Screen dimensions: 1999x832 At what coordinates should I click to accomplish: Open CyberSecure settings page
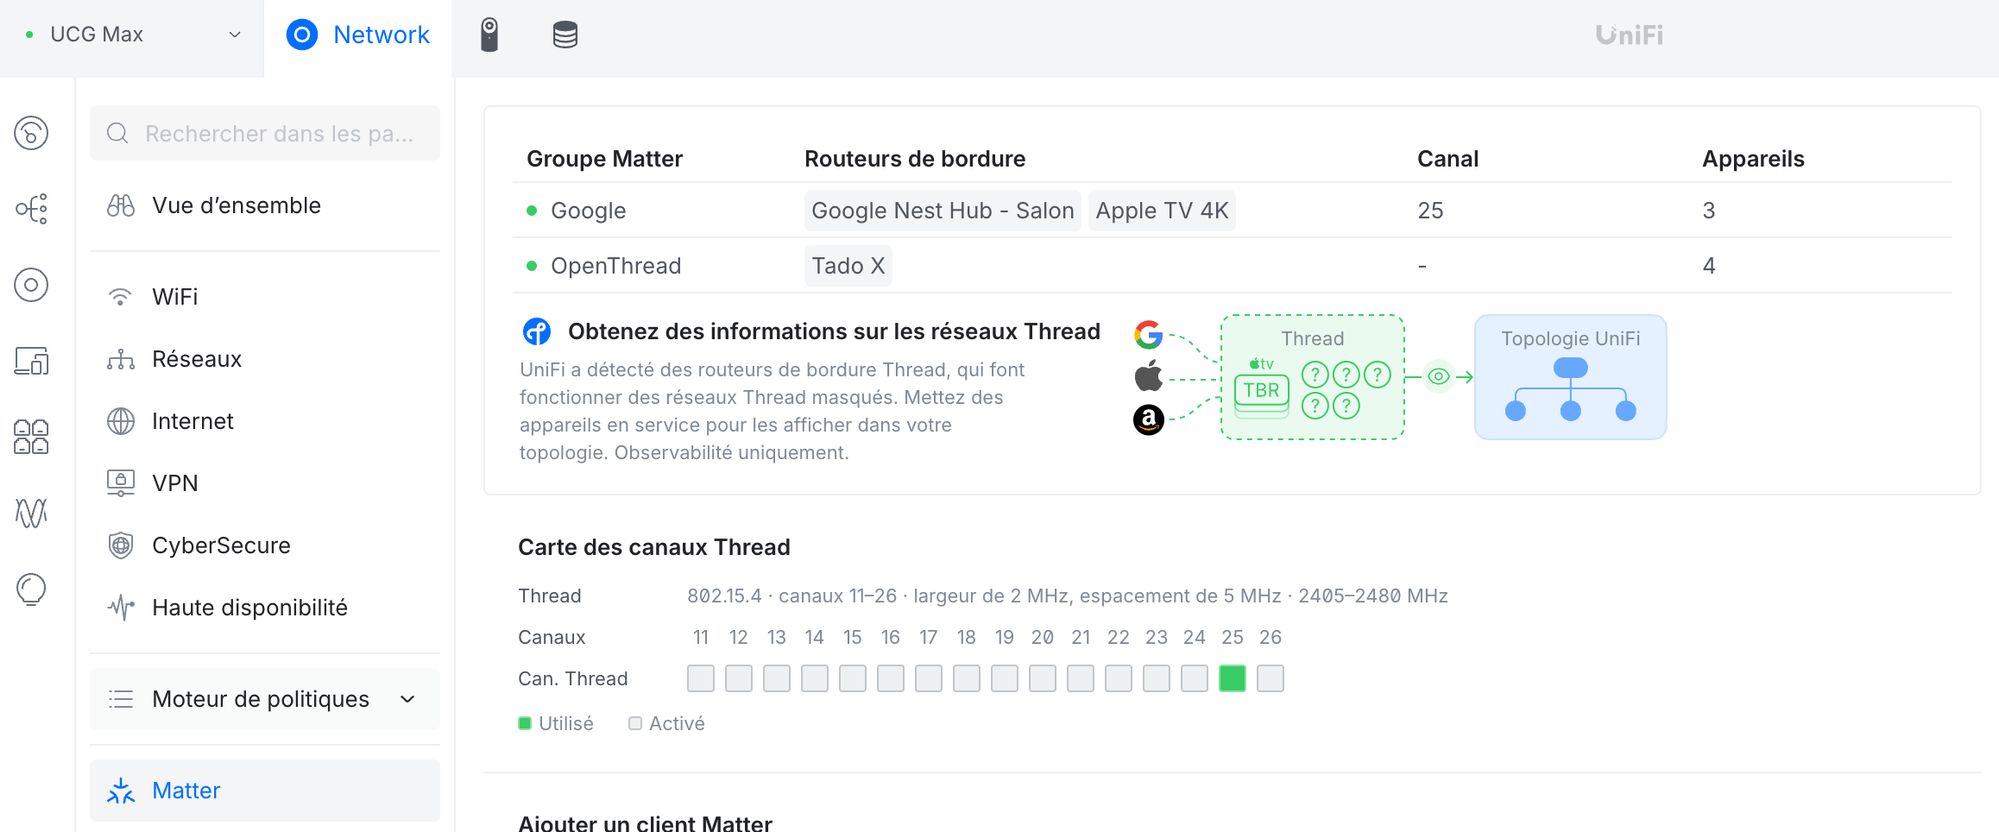265,545
